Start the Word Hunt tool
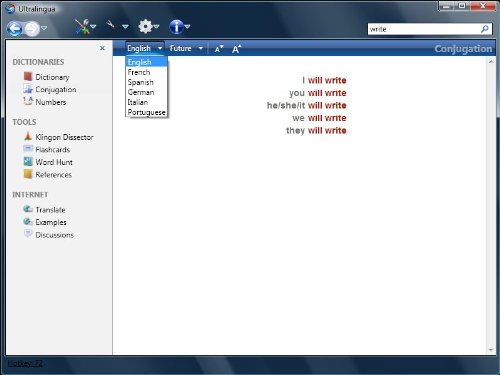The width and height of the screenshot is (500, 375). point(54,162)
